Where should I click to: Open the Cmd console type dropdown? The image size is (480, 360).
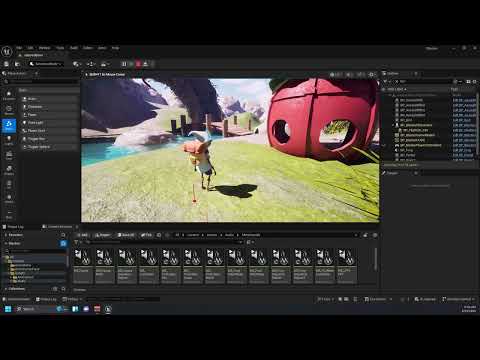coord(73,299)
